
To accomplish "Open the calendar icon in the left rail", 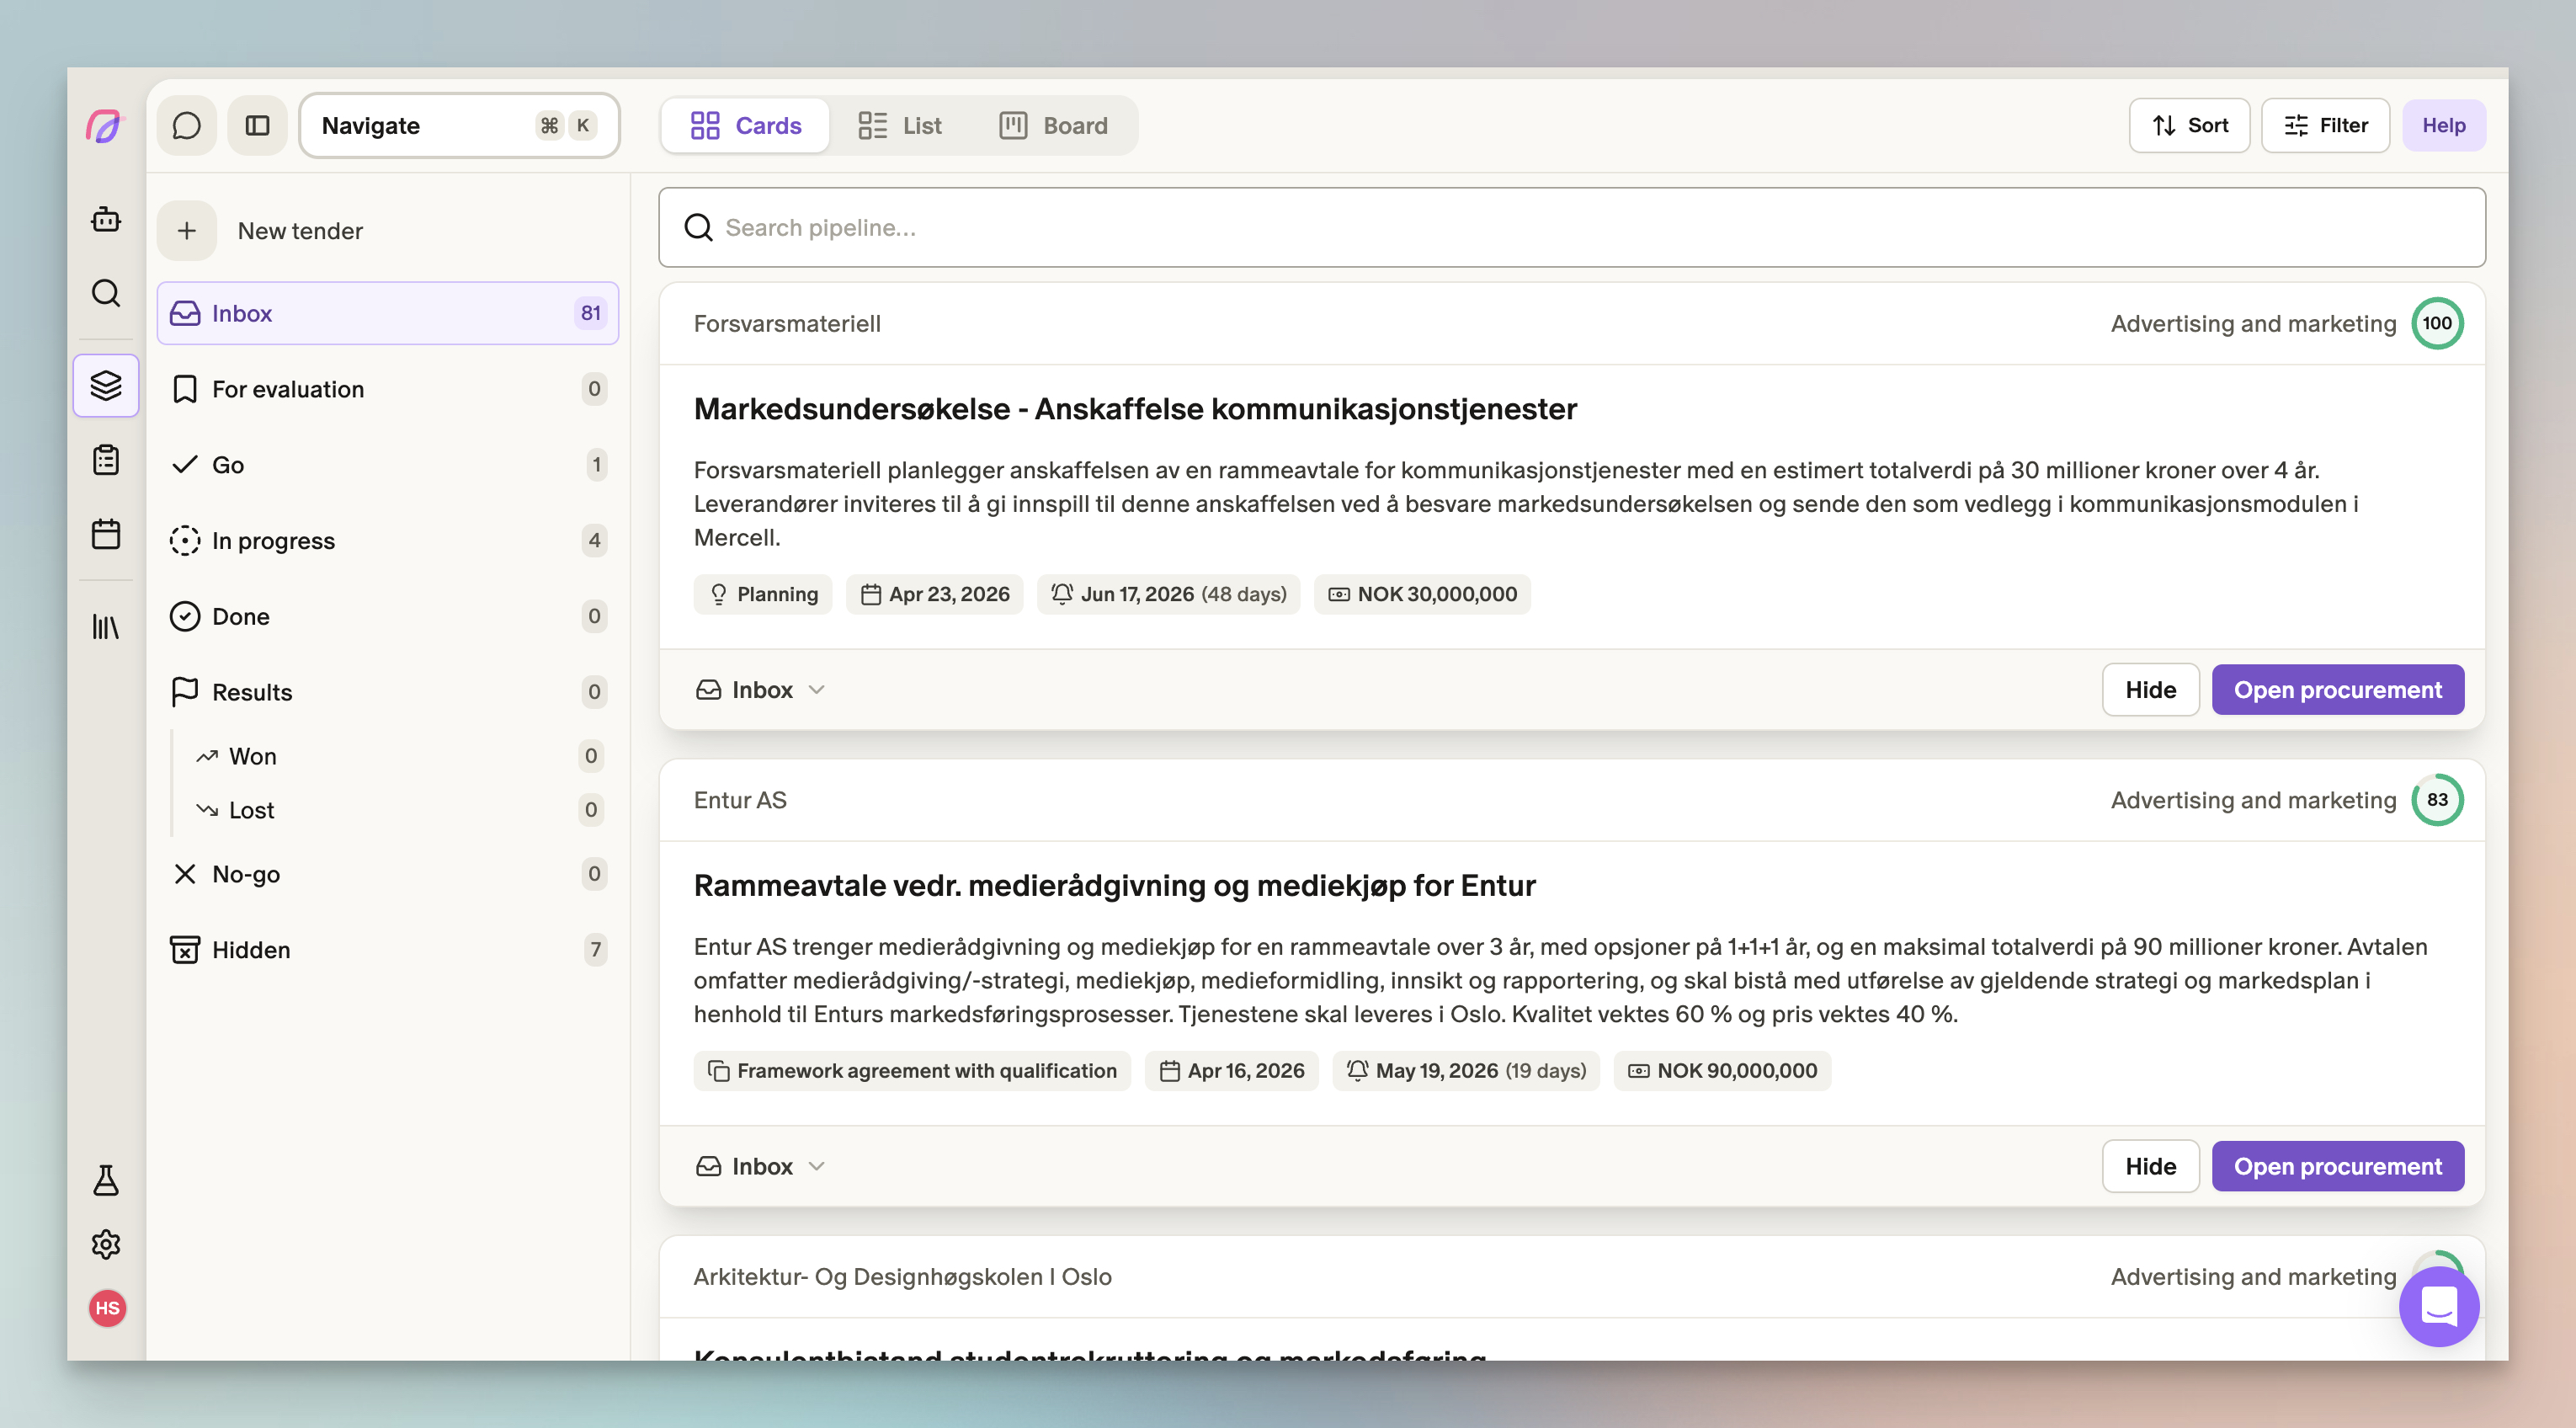I will pyautogui.click(x=106, y=534).
